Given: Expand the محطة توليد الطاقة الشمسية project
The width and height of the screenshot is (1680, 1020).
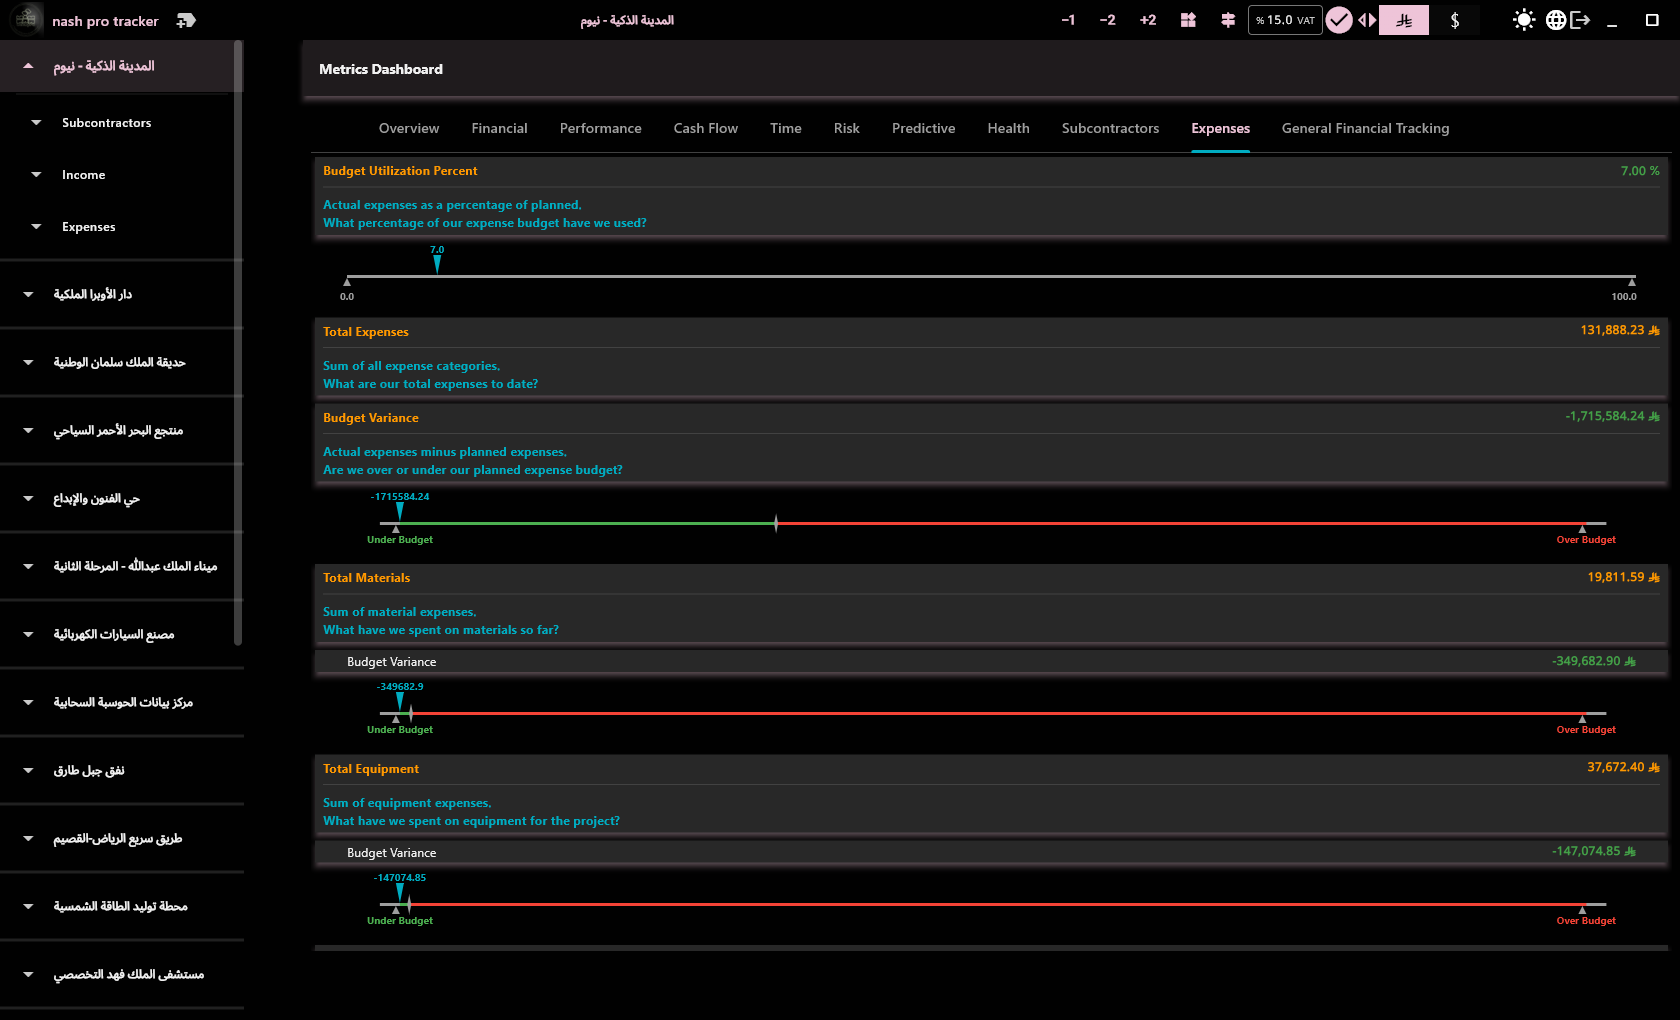Looking at the screenshot, I should coord(28,907).
